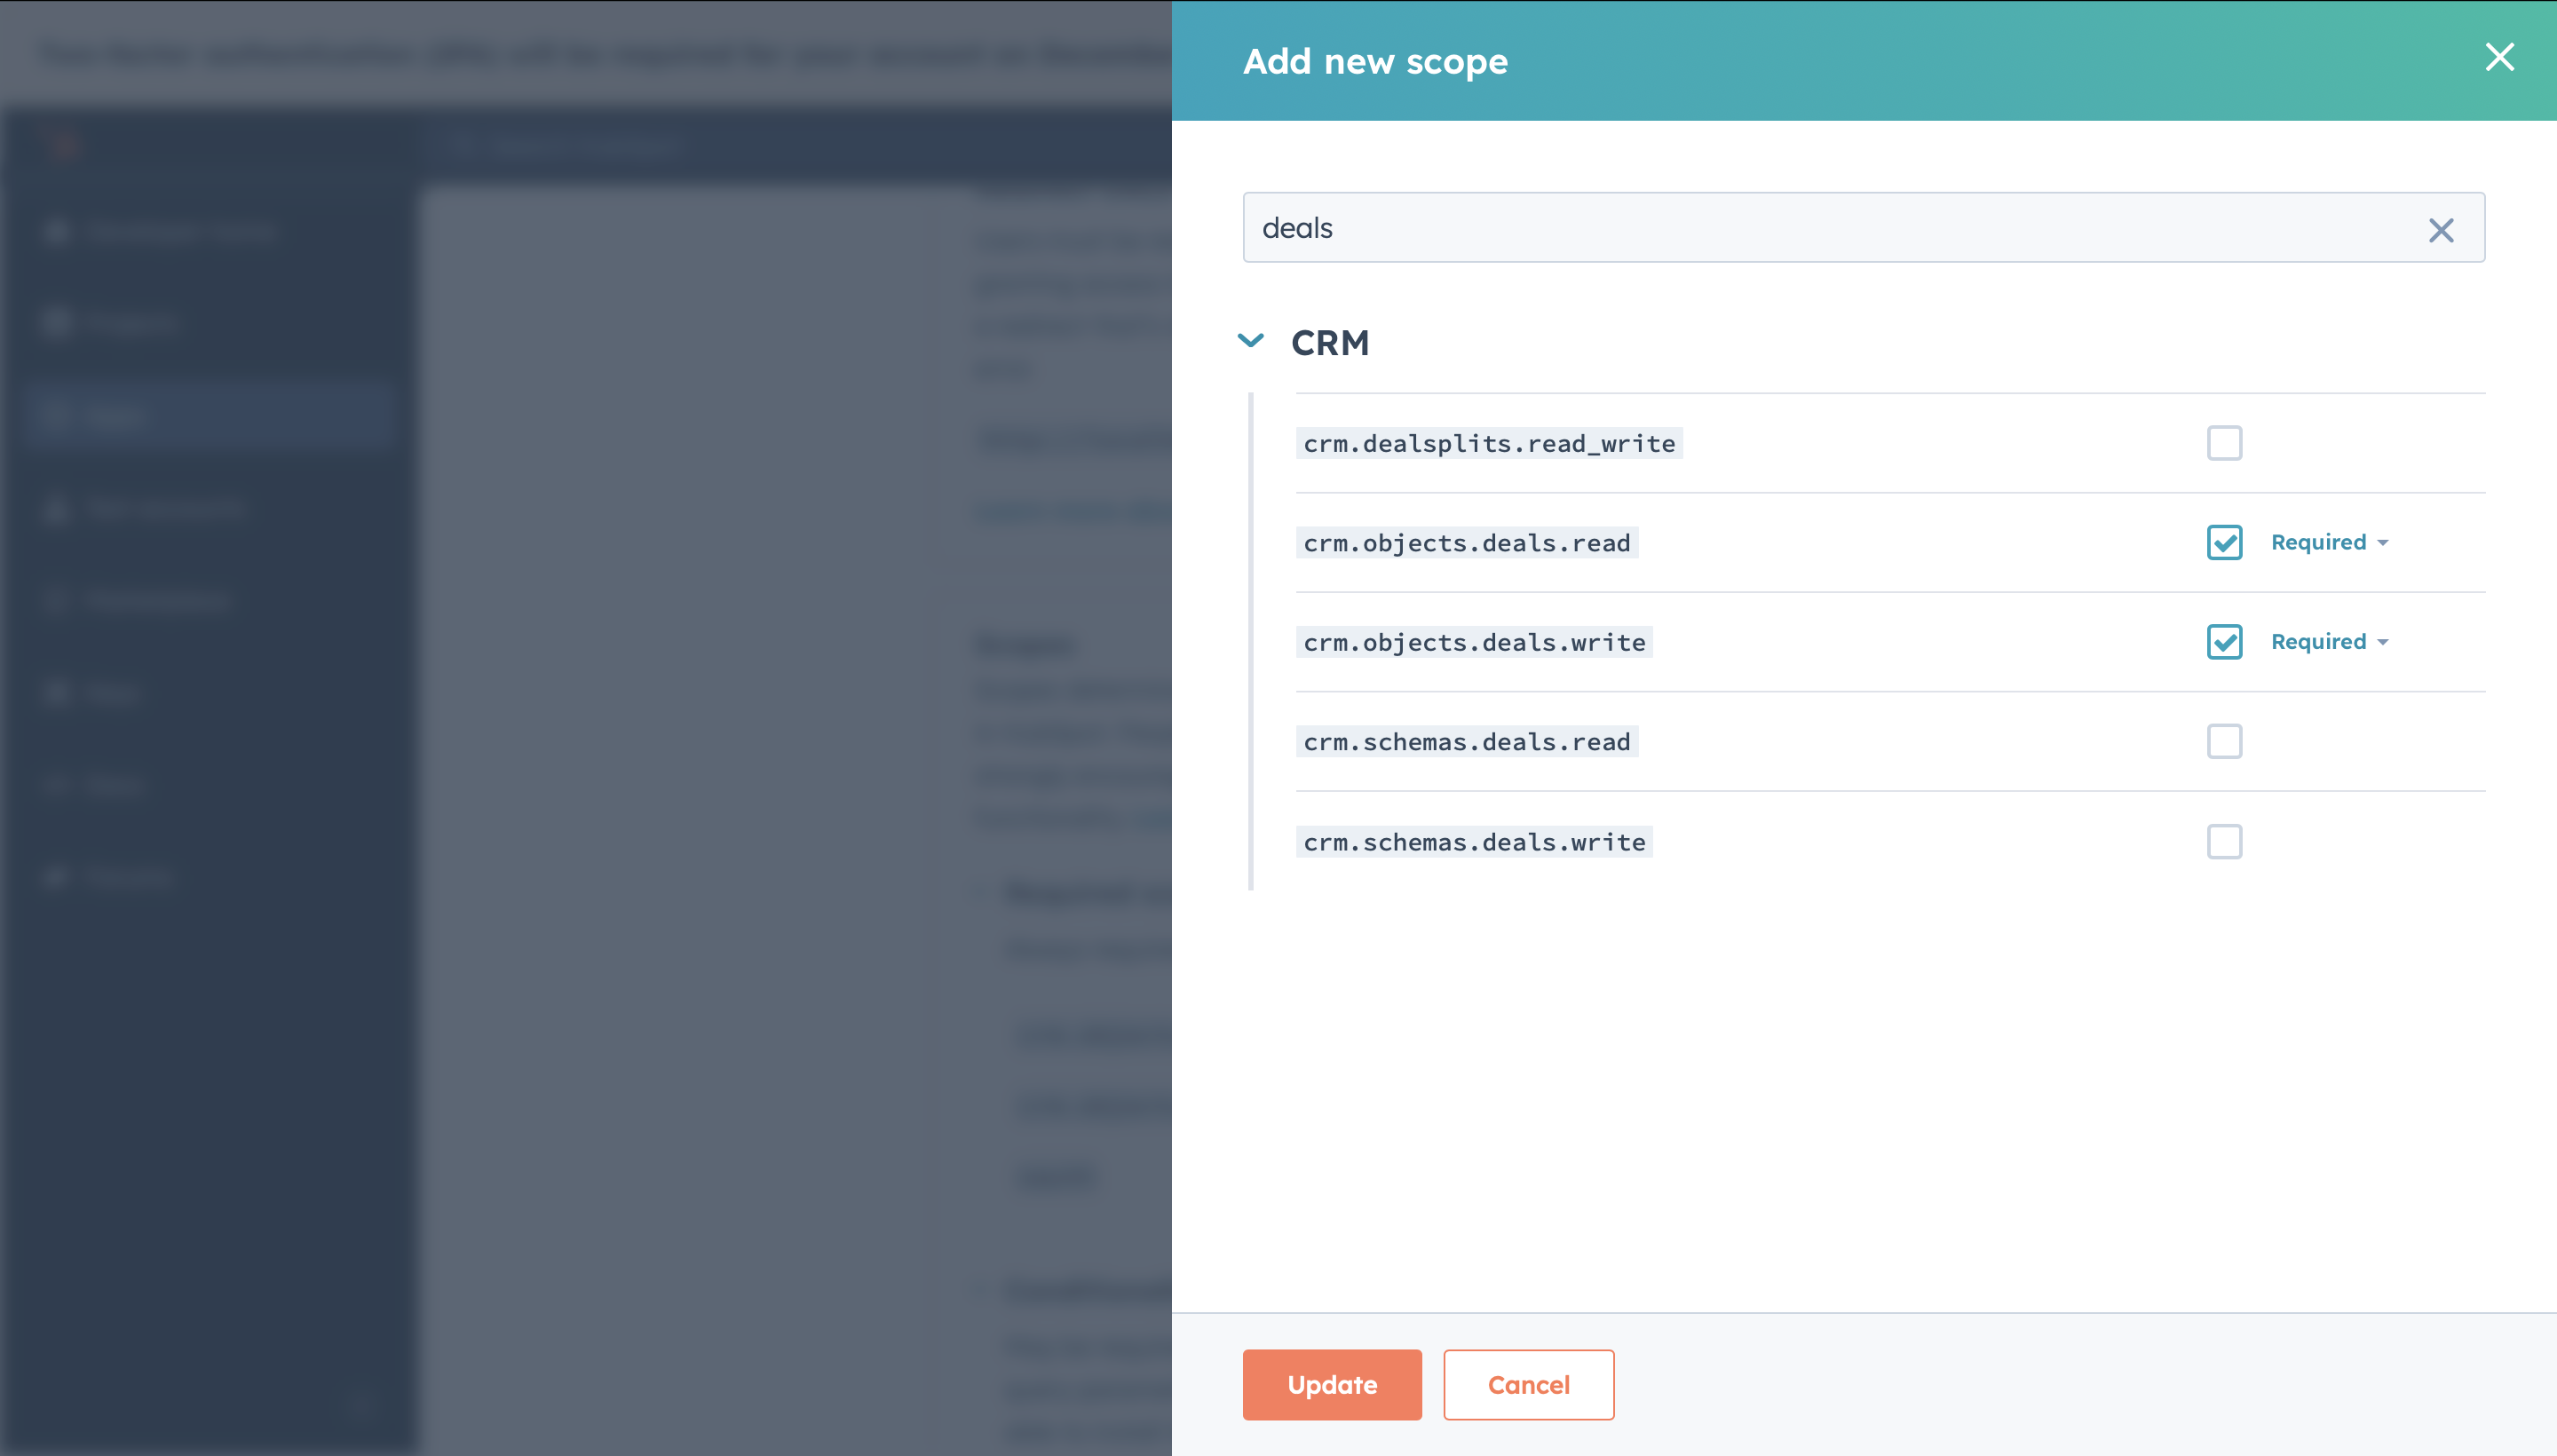Screen dimensions: 2557x1456
Task: Uncheck crm.objects.deals.read scope
Action: [2223, 542]
